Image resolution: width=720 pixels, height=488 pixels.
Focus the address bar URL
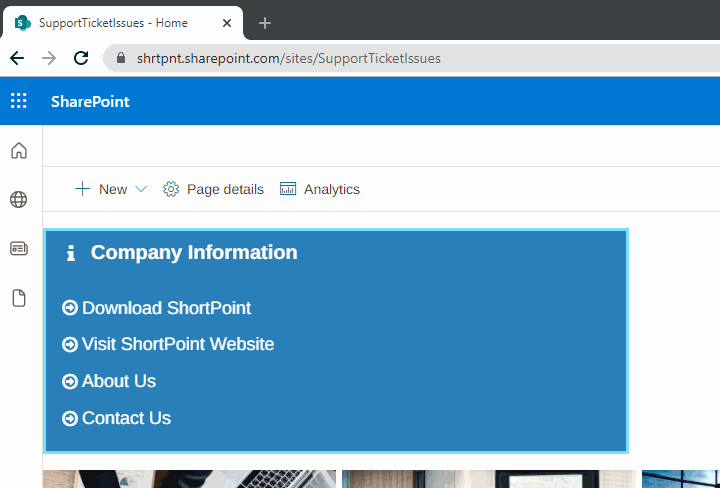[288, 58]
